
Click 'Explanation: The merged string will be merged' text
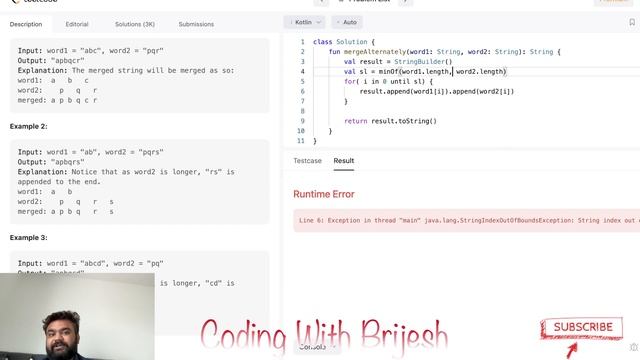point(126,70)
